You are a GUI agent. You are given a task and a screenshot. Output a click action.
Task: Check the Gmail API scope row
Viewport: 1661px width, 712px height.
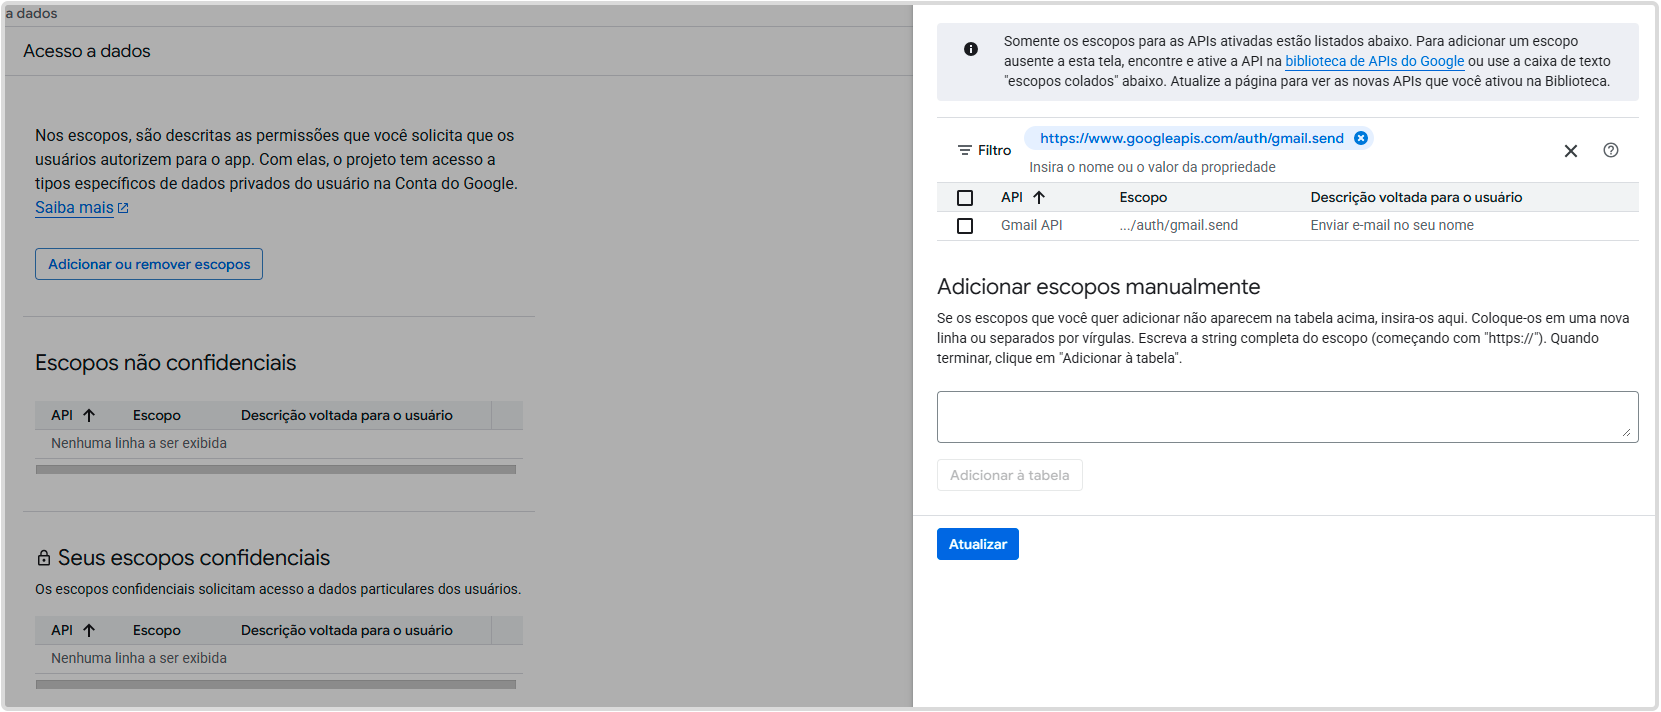(x=965, y=226)
